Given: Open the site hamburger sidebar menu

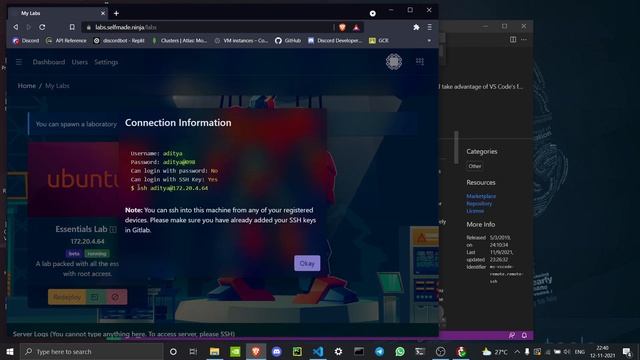Looking at the screenshot, I should tap(19, 62).
